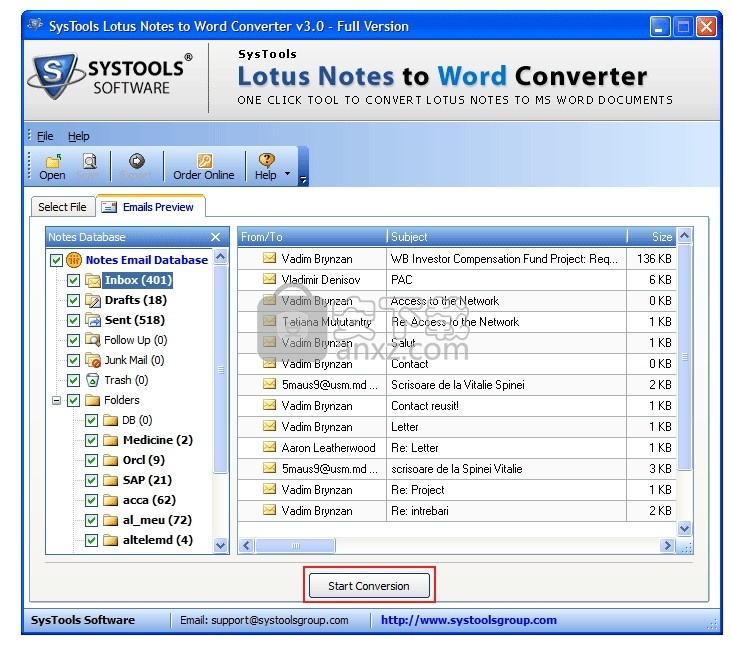This screenshot has width=731, height=647.
Task: Sort emails by From/To column header
Action: click(312, 237)
